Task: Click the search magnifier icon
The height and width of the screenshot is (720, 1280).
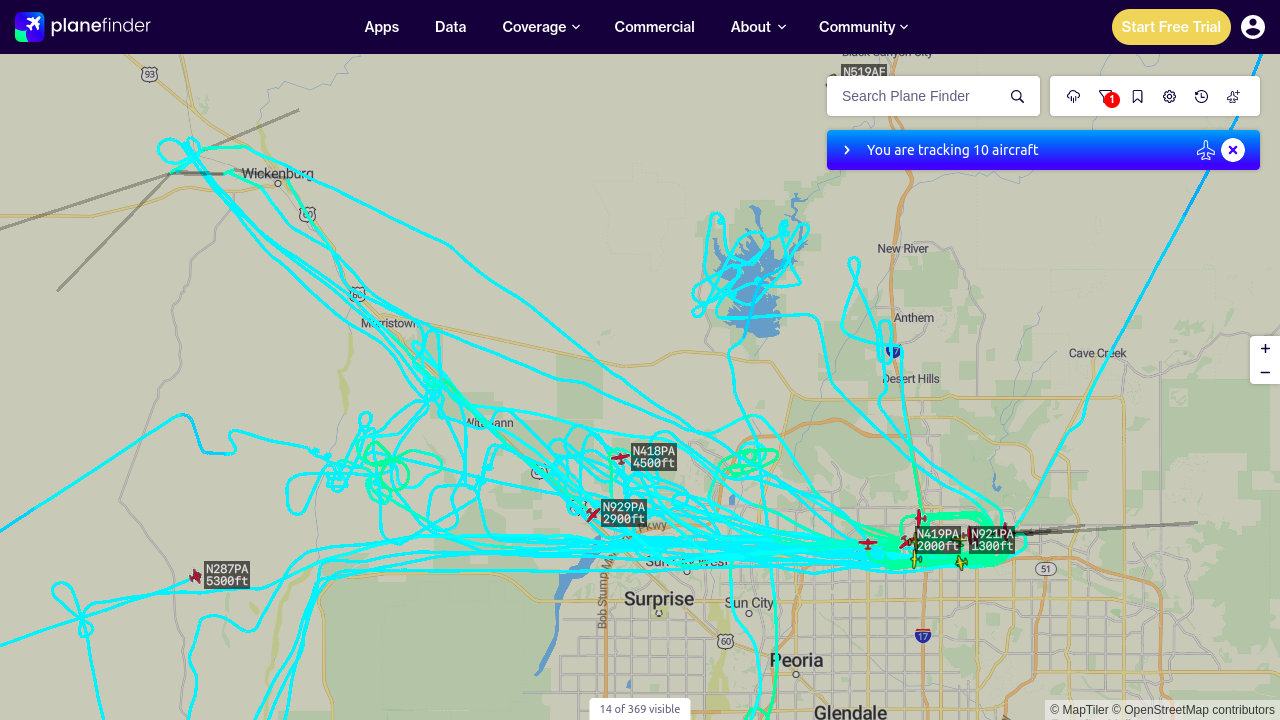Action: [1017, 96]
